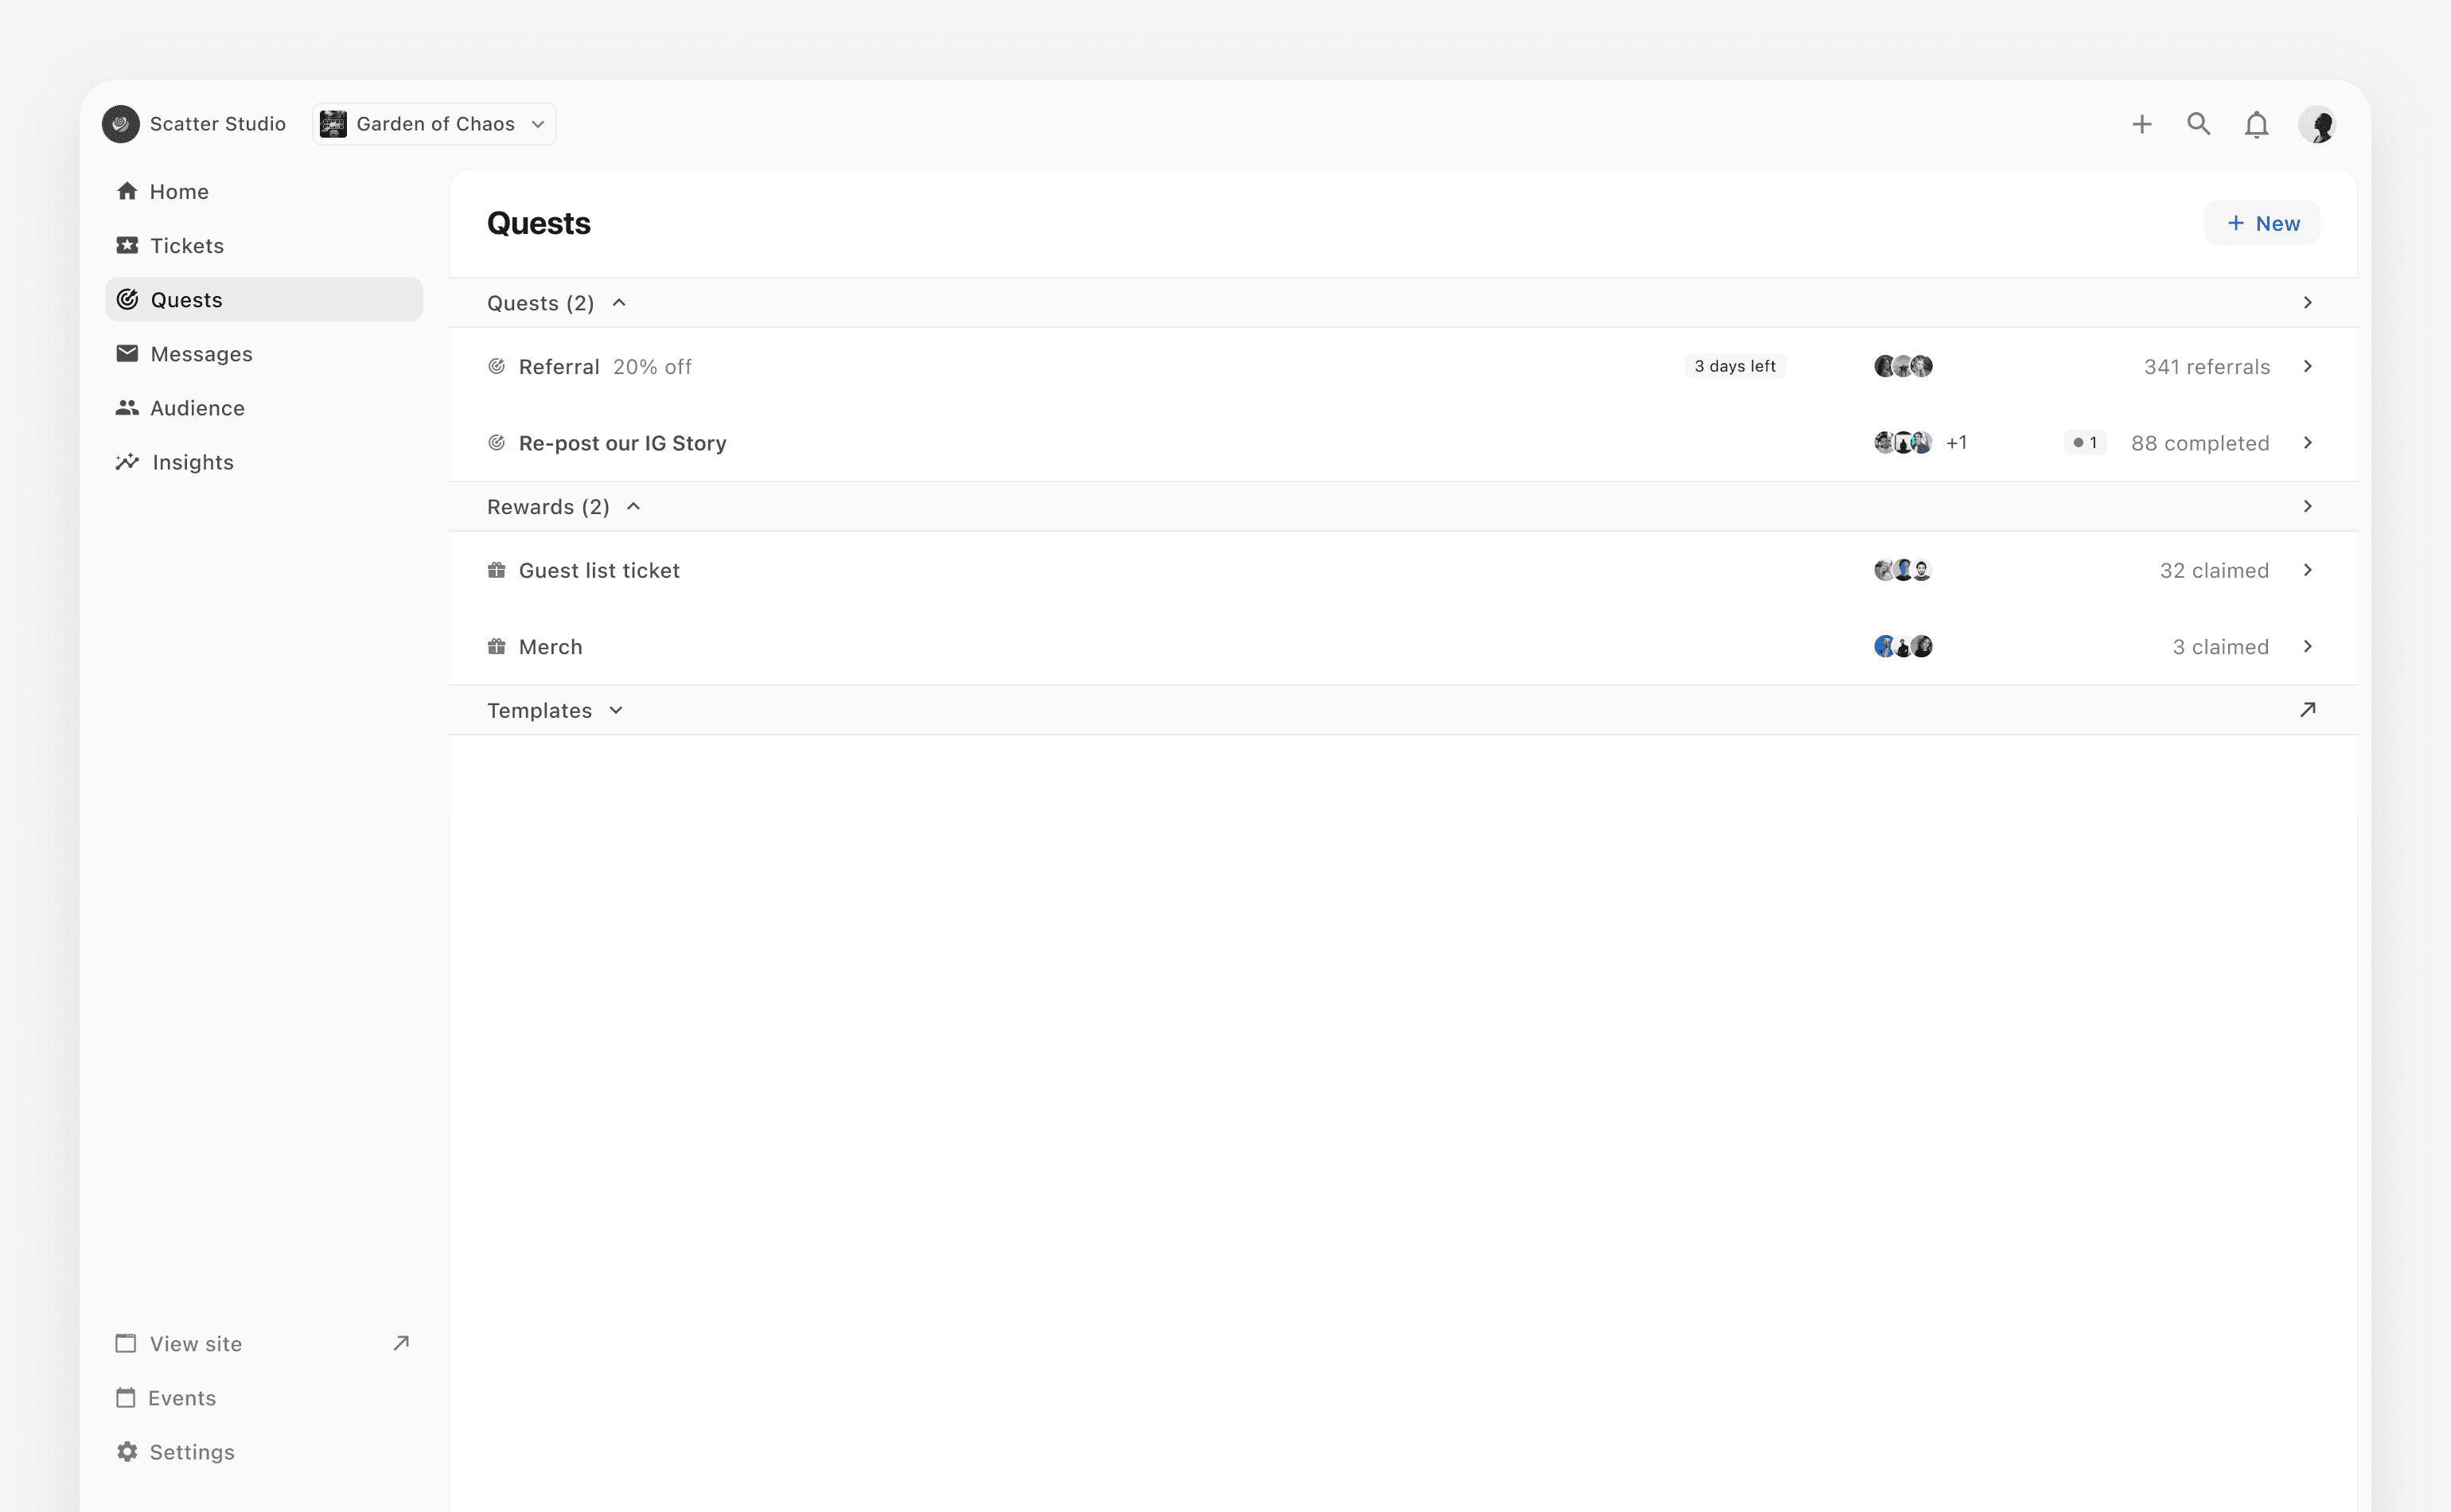
Task: Open external Templates arrow icon
Action: click(2307, 710)
